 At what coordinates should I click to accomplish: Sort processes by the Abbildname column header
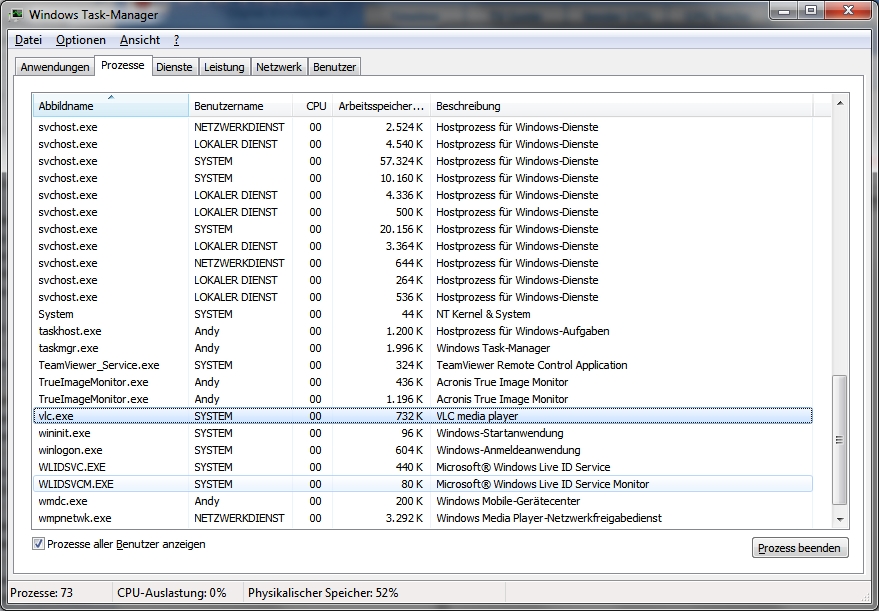(x=110, y=106)
